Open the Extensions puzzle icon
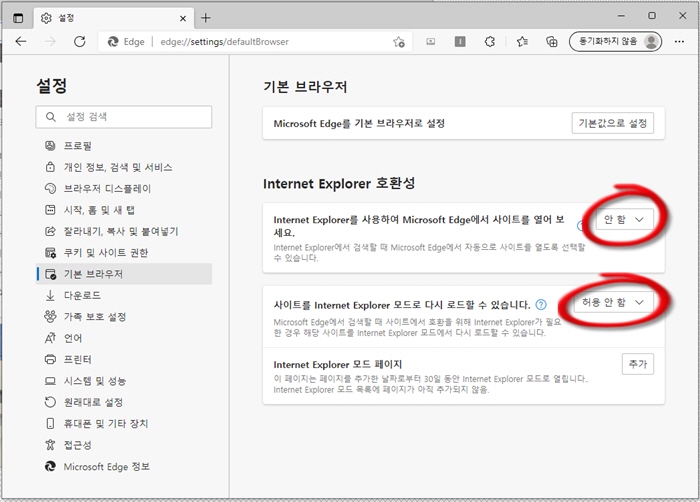 coord(490,42)
